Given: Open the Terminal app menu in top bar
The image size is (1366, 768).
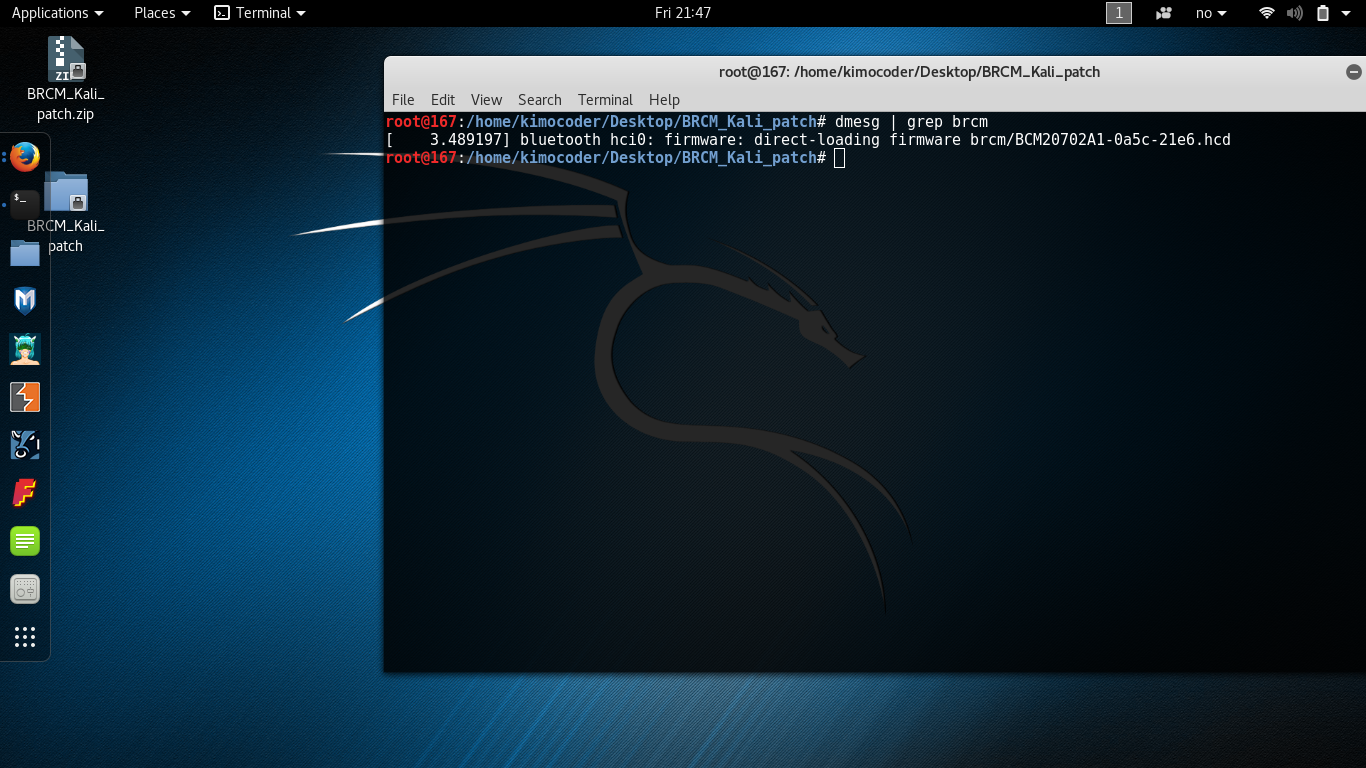Looking at the screenshot, I should [260, 13].
